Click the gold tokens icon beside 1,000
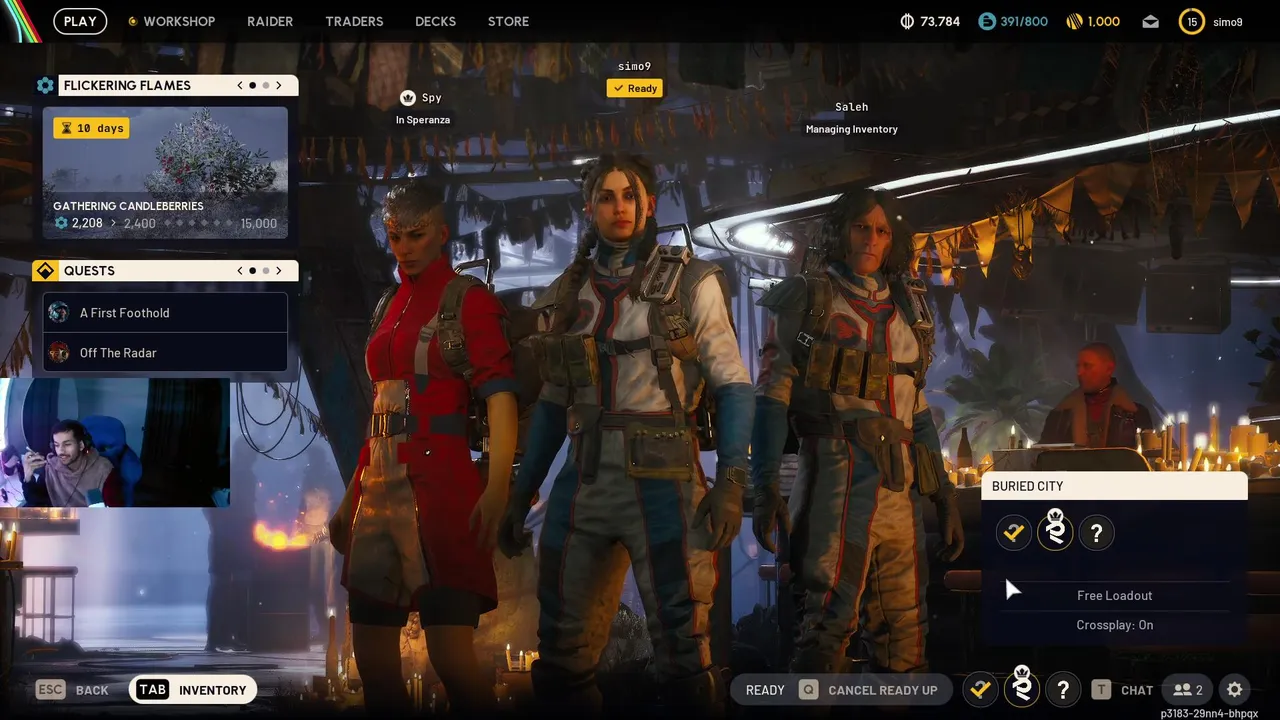This screenshot has width=1280, height=720. pos(1074,21)
